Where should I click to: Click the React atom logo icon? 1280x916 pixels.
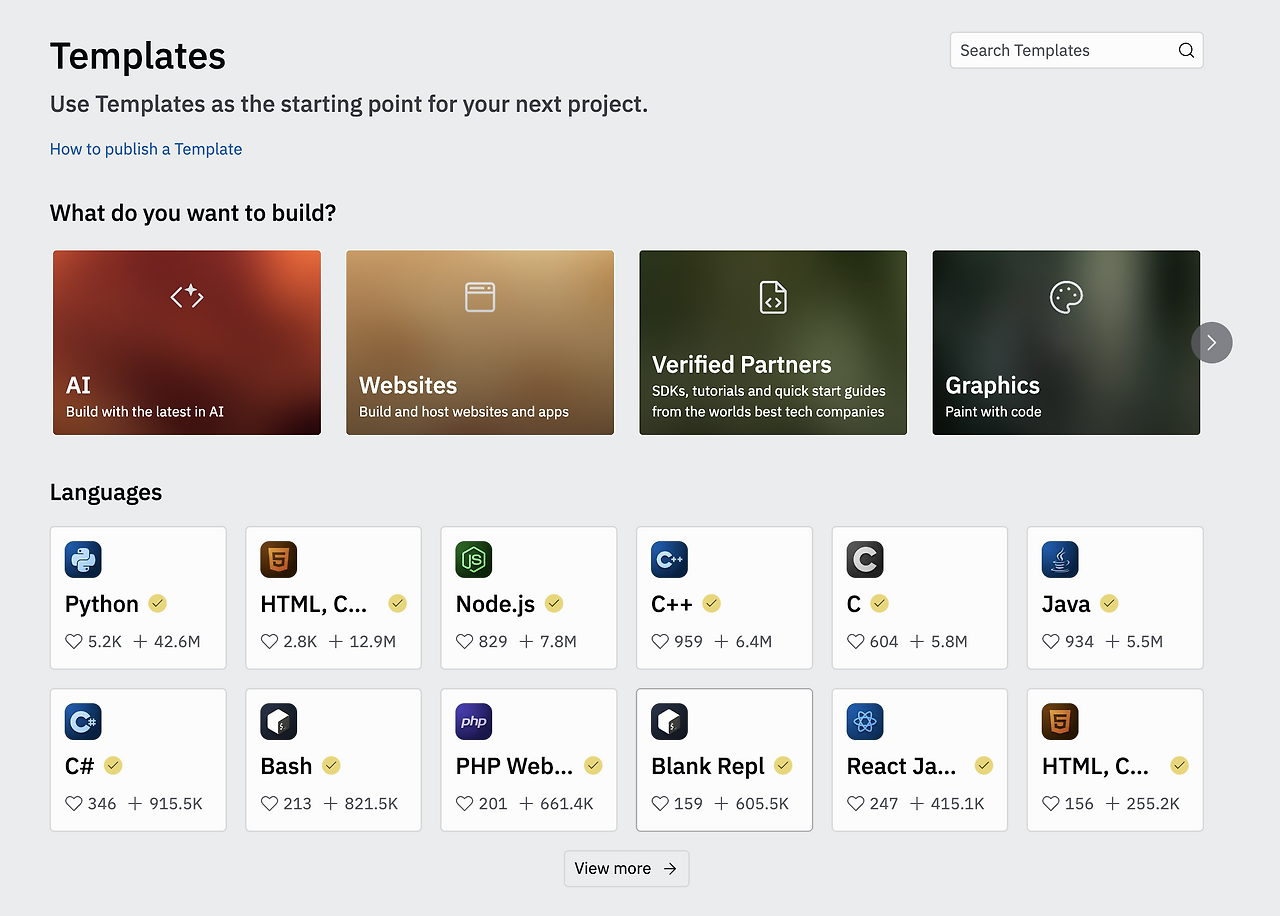[x=865, y=722]
